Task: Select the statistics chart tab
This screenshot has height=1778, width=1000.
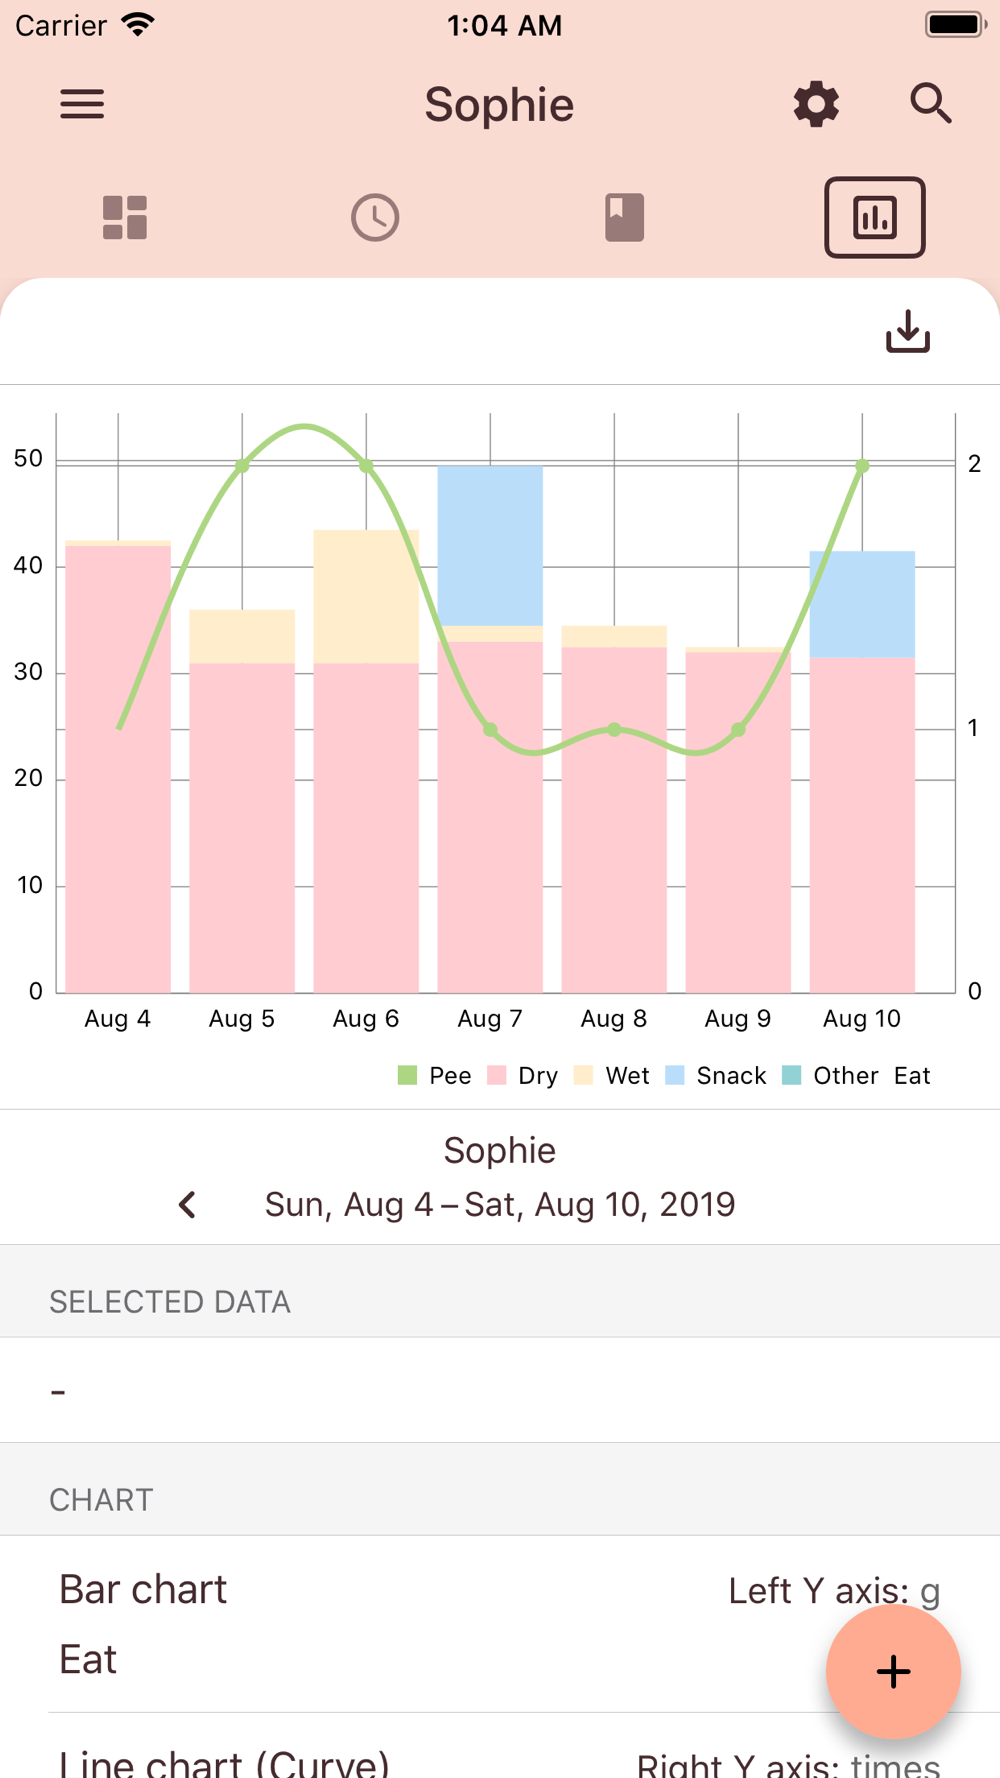Action: pos(874,217)
